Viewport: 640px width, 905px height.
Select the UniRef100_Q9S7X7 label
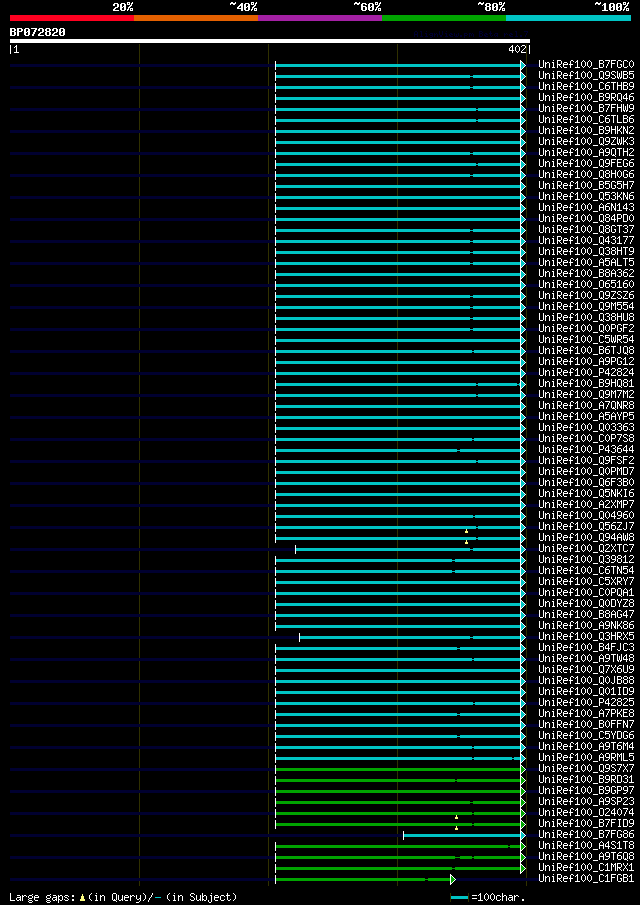pos(586,768)
